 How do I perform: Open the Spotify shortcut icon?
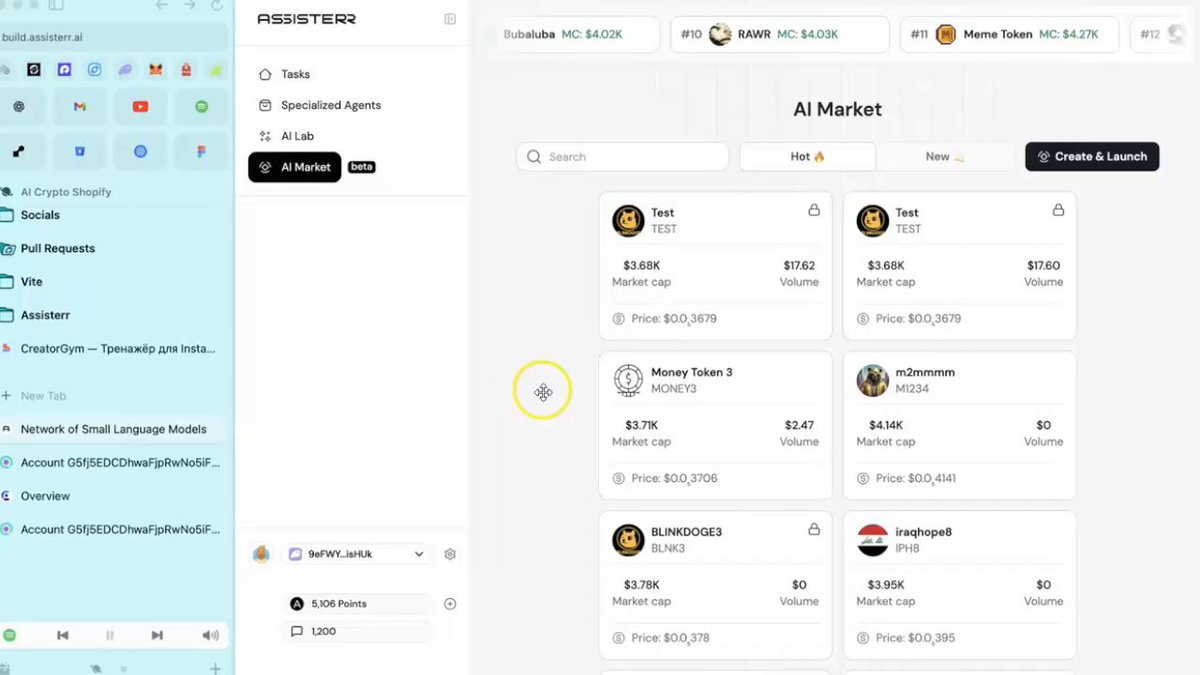coord(201,107)
